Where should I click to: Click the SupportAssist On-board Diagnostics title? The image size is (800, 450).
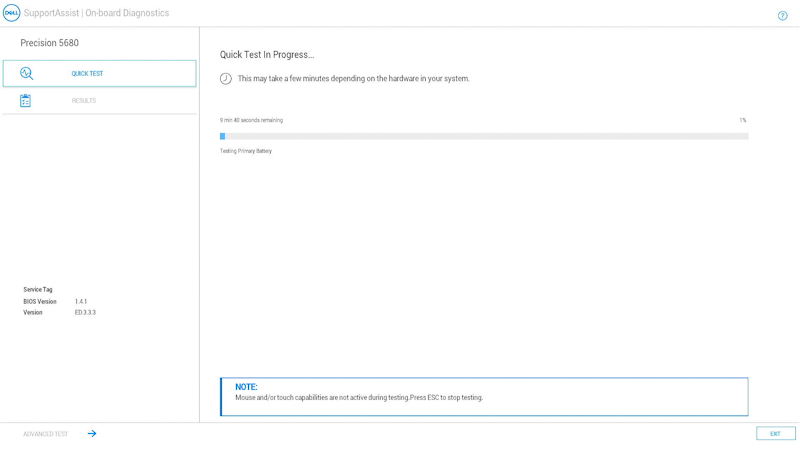pos(97,13)
